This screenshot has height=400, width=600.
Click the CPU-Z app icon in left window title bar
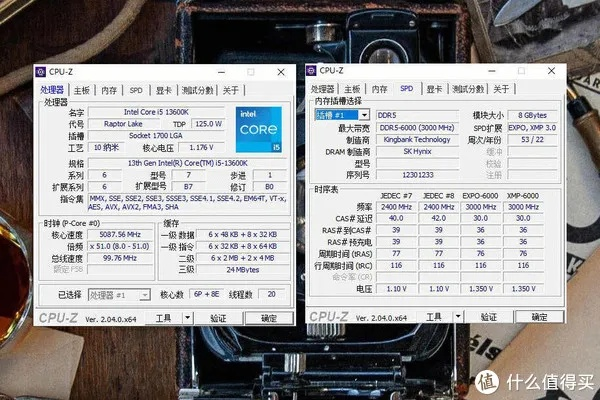pos(41,72)
